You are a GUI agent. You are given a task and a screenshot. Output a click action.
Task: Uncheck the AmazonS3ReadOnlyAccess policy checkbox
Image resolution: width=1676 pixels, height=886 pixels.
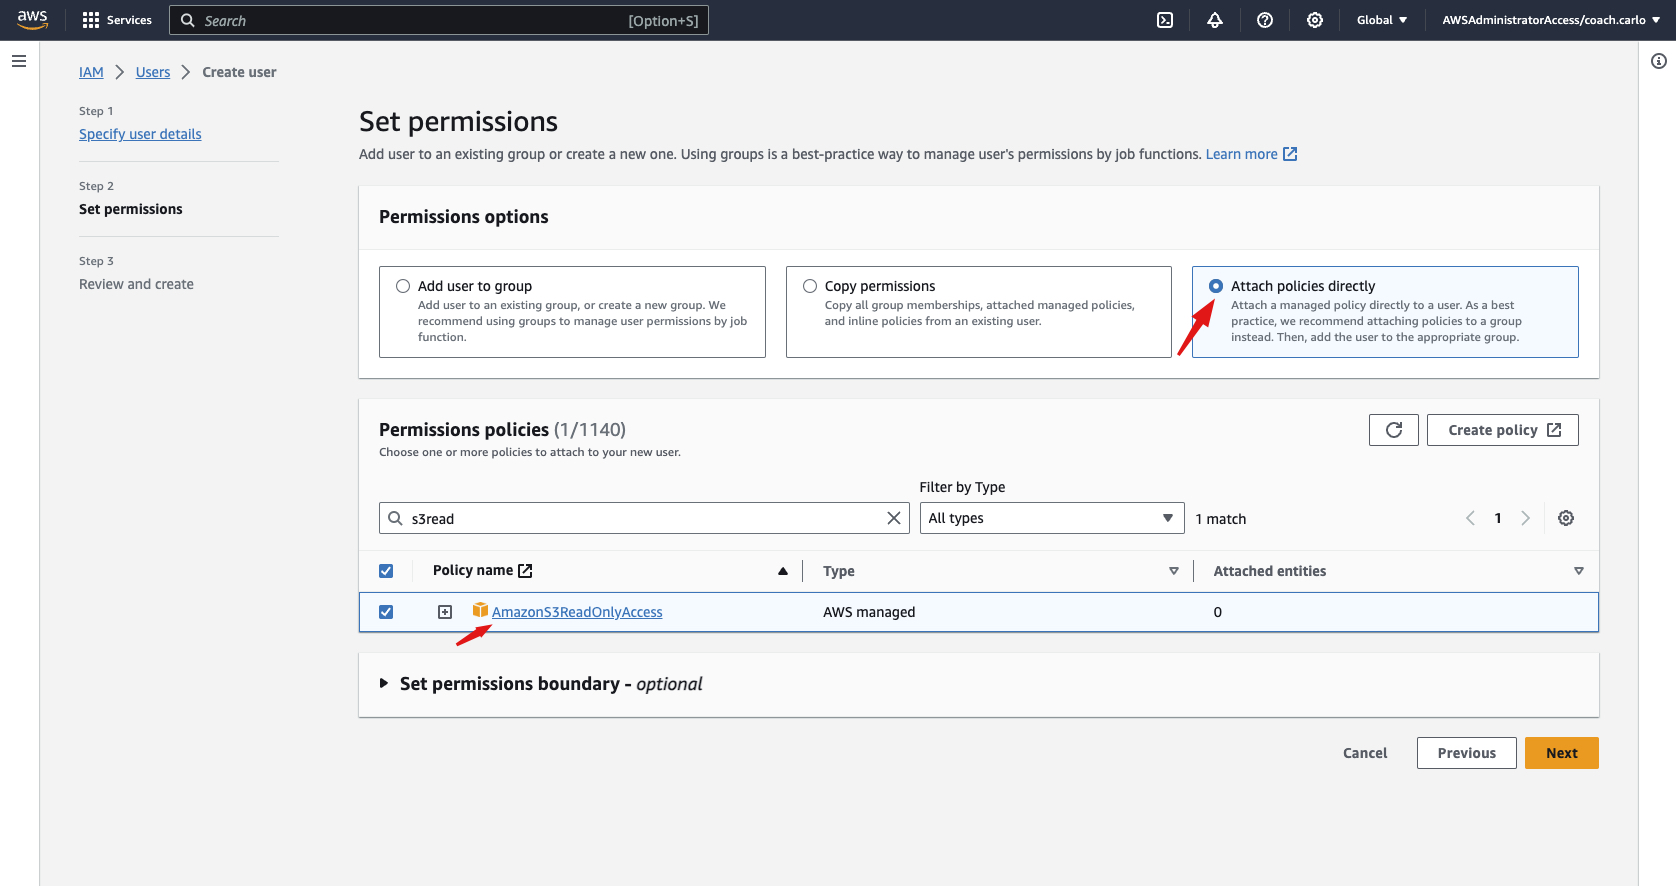pos(386,612)
